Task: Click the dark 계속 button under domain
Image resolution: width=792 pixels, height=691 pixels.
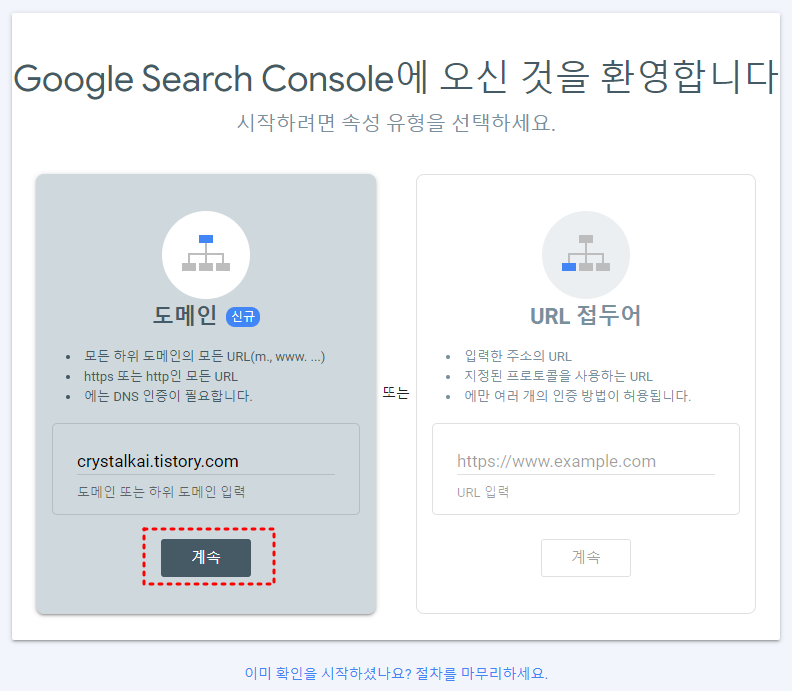Action: coord(206,558)
